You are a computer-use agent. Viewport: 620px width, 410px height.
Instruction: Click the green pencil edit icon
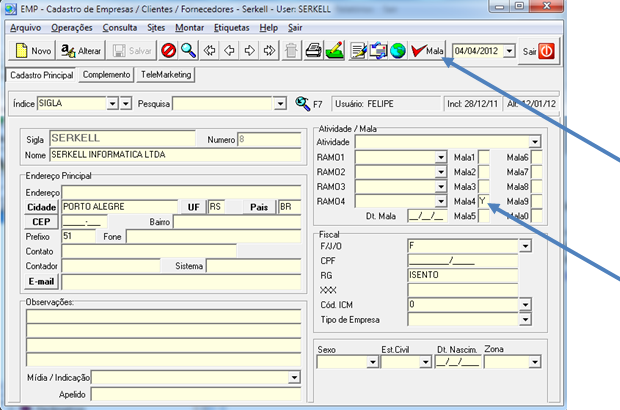(335, 51)
